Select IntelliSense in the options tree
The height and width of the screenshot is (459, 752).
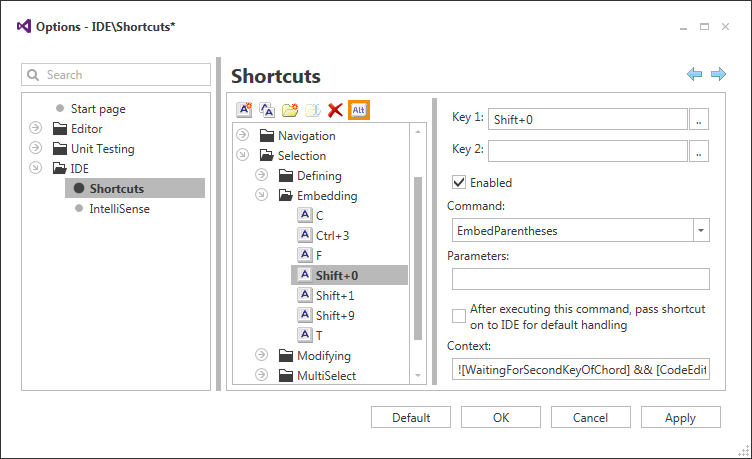pos(119,209)
